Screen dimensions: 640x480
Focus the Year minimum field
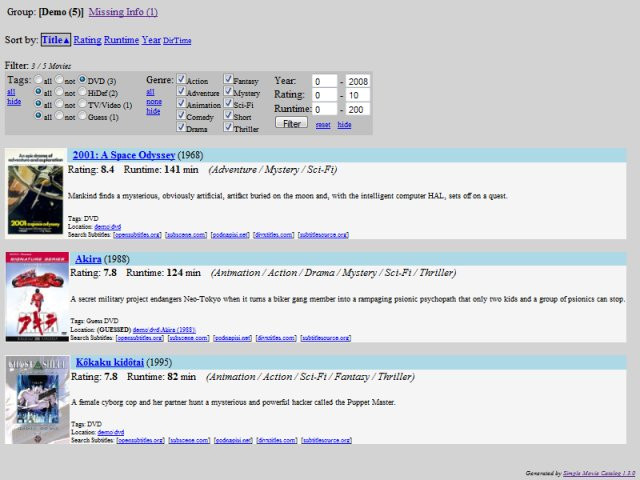click(324, 81)
